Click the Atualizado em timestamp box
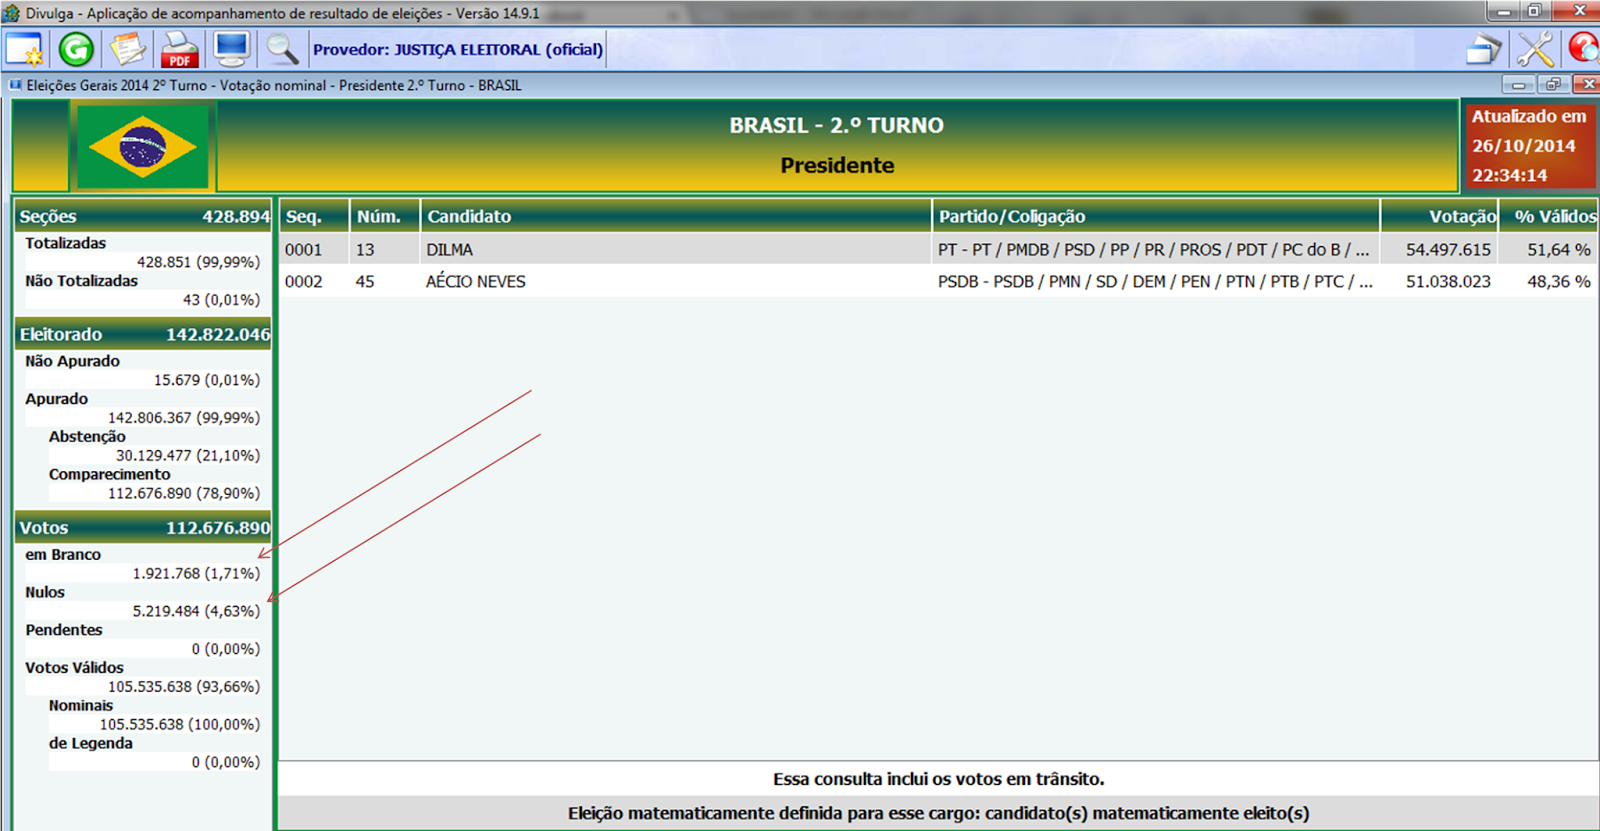The width and height of the screenshot is (1600, 831). [1529, 146]
